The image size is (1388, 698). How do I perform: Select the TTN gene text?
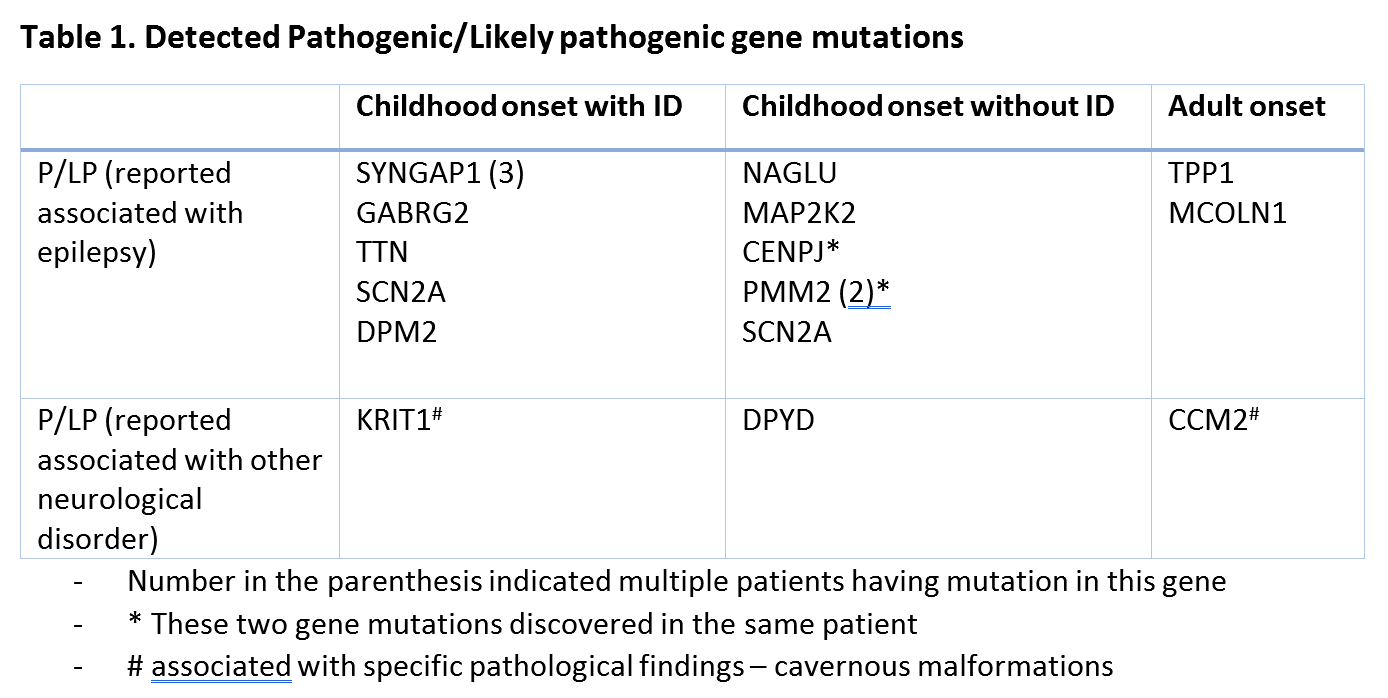[x=382, y=253]
